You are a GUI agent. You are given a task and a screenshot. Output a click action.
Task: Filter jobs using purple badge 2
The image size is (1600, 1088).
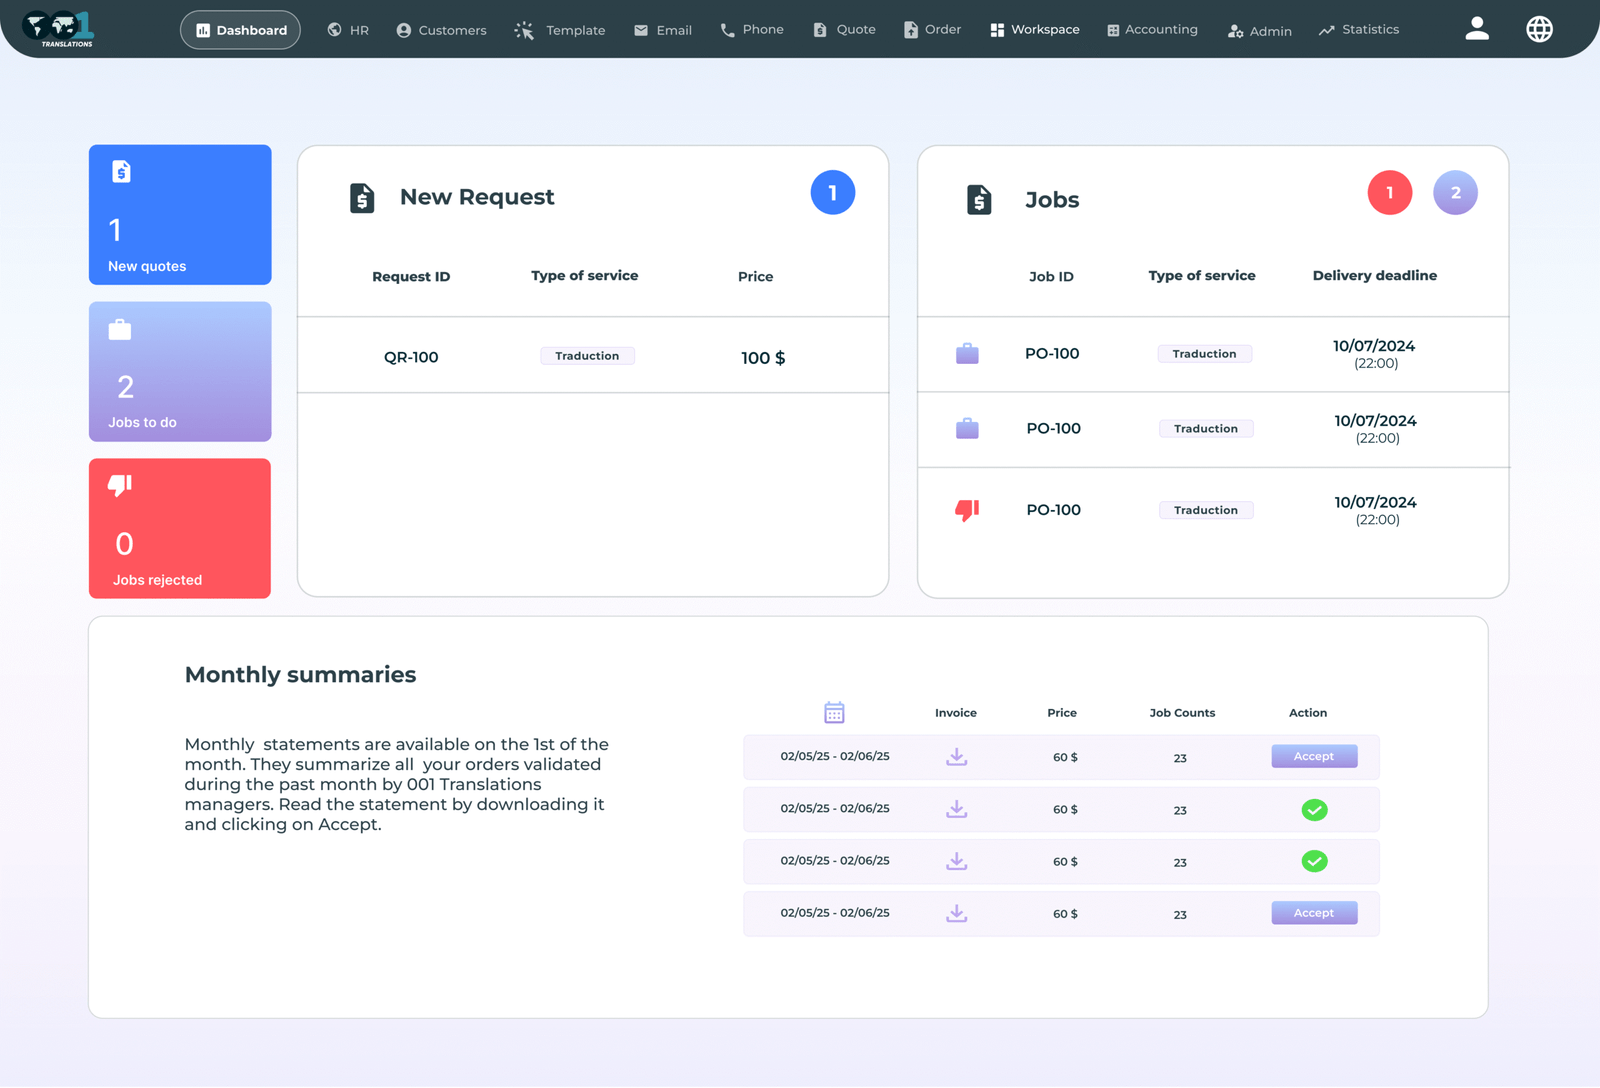[1455, 193]
